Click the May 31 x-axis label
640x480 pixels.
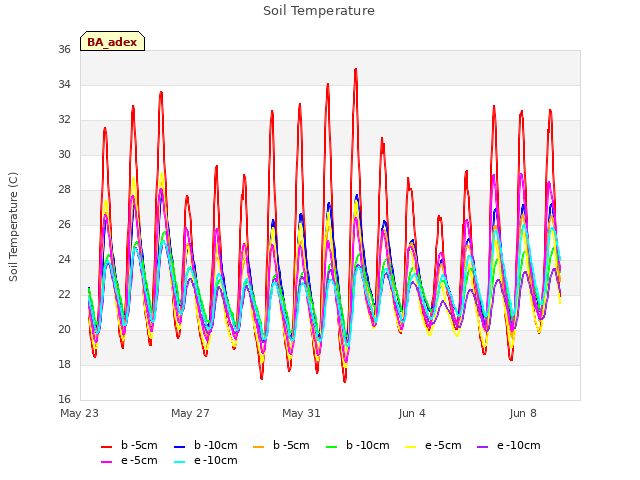pyautogui.click(x=301, y=413)
